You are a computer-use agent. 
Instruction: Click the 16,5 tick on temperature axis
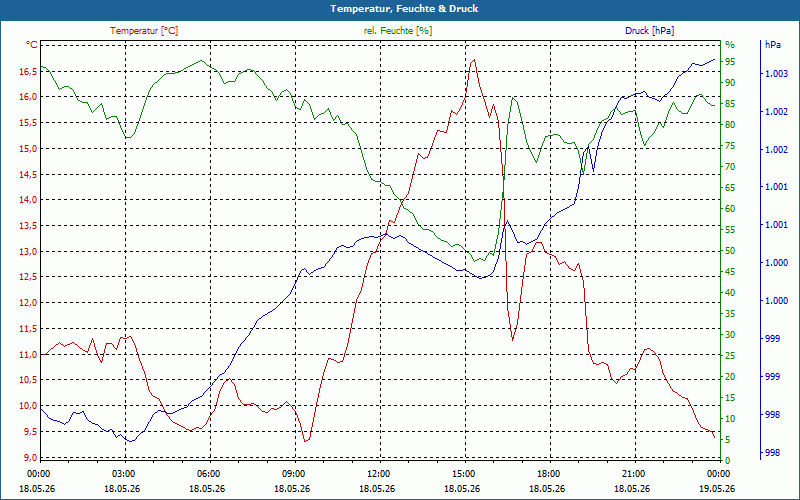tap(28, 71)
